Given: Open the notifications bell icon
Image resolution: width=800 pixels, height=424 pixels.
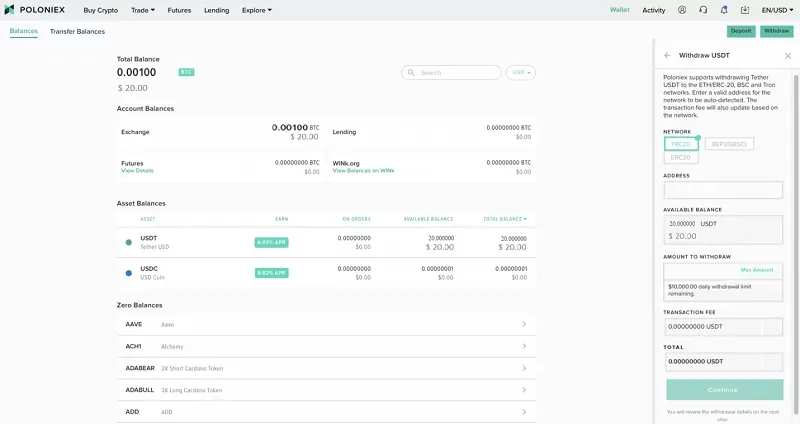Looking at the screenshot, I should (x=724, y=10).
